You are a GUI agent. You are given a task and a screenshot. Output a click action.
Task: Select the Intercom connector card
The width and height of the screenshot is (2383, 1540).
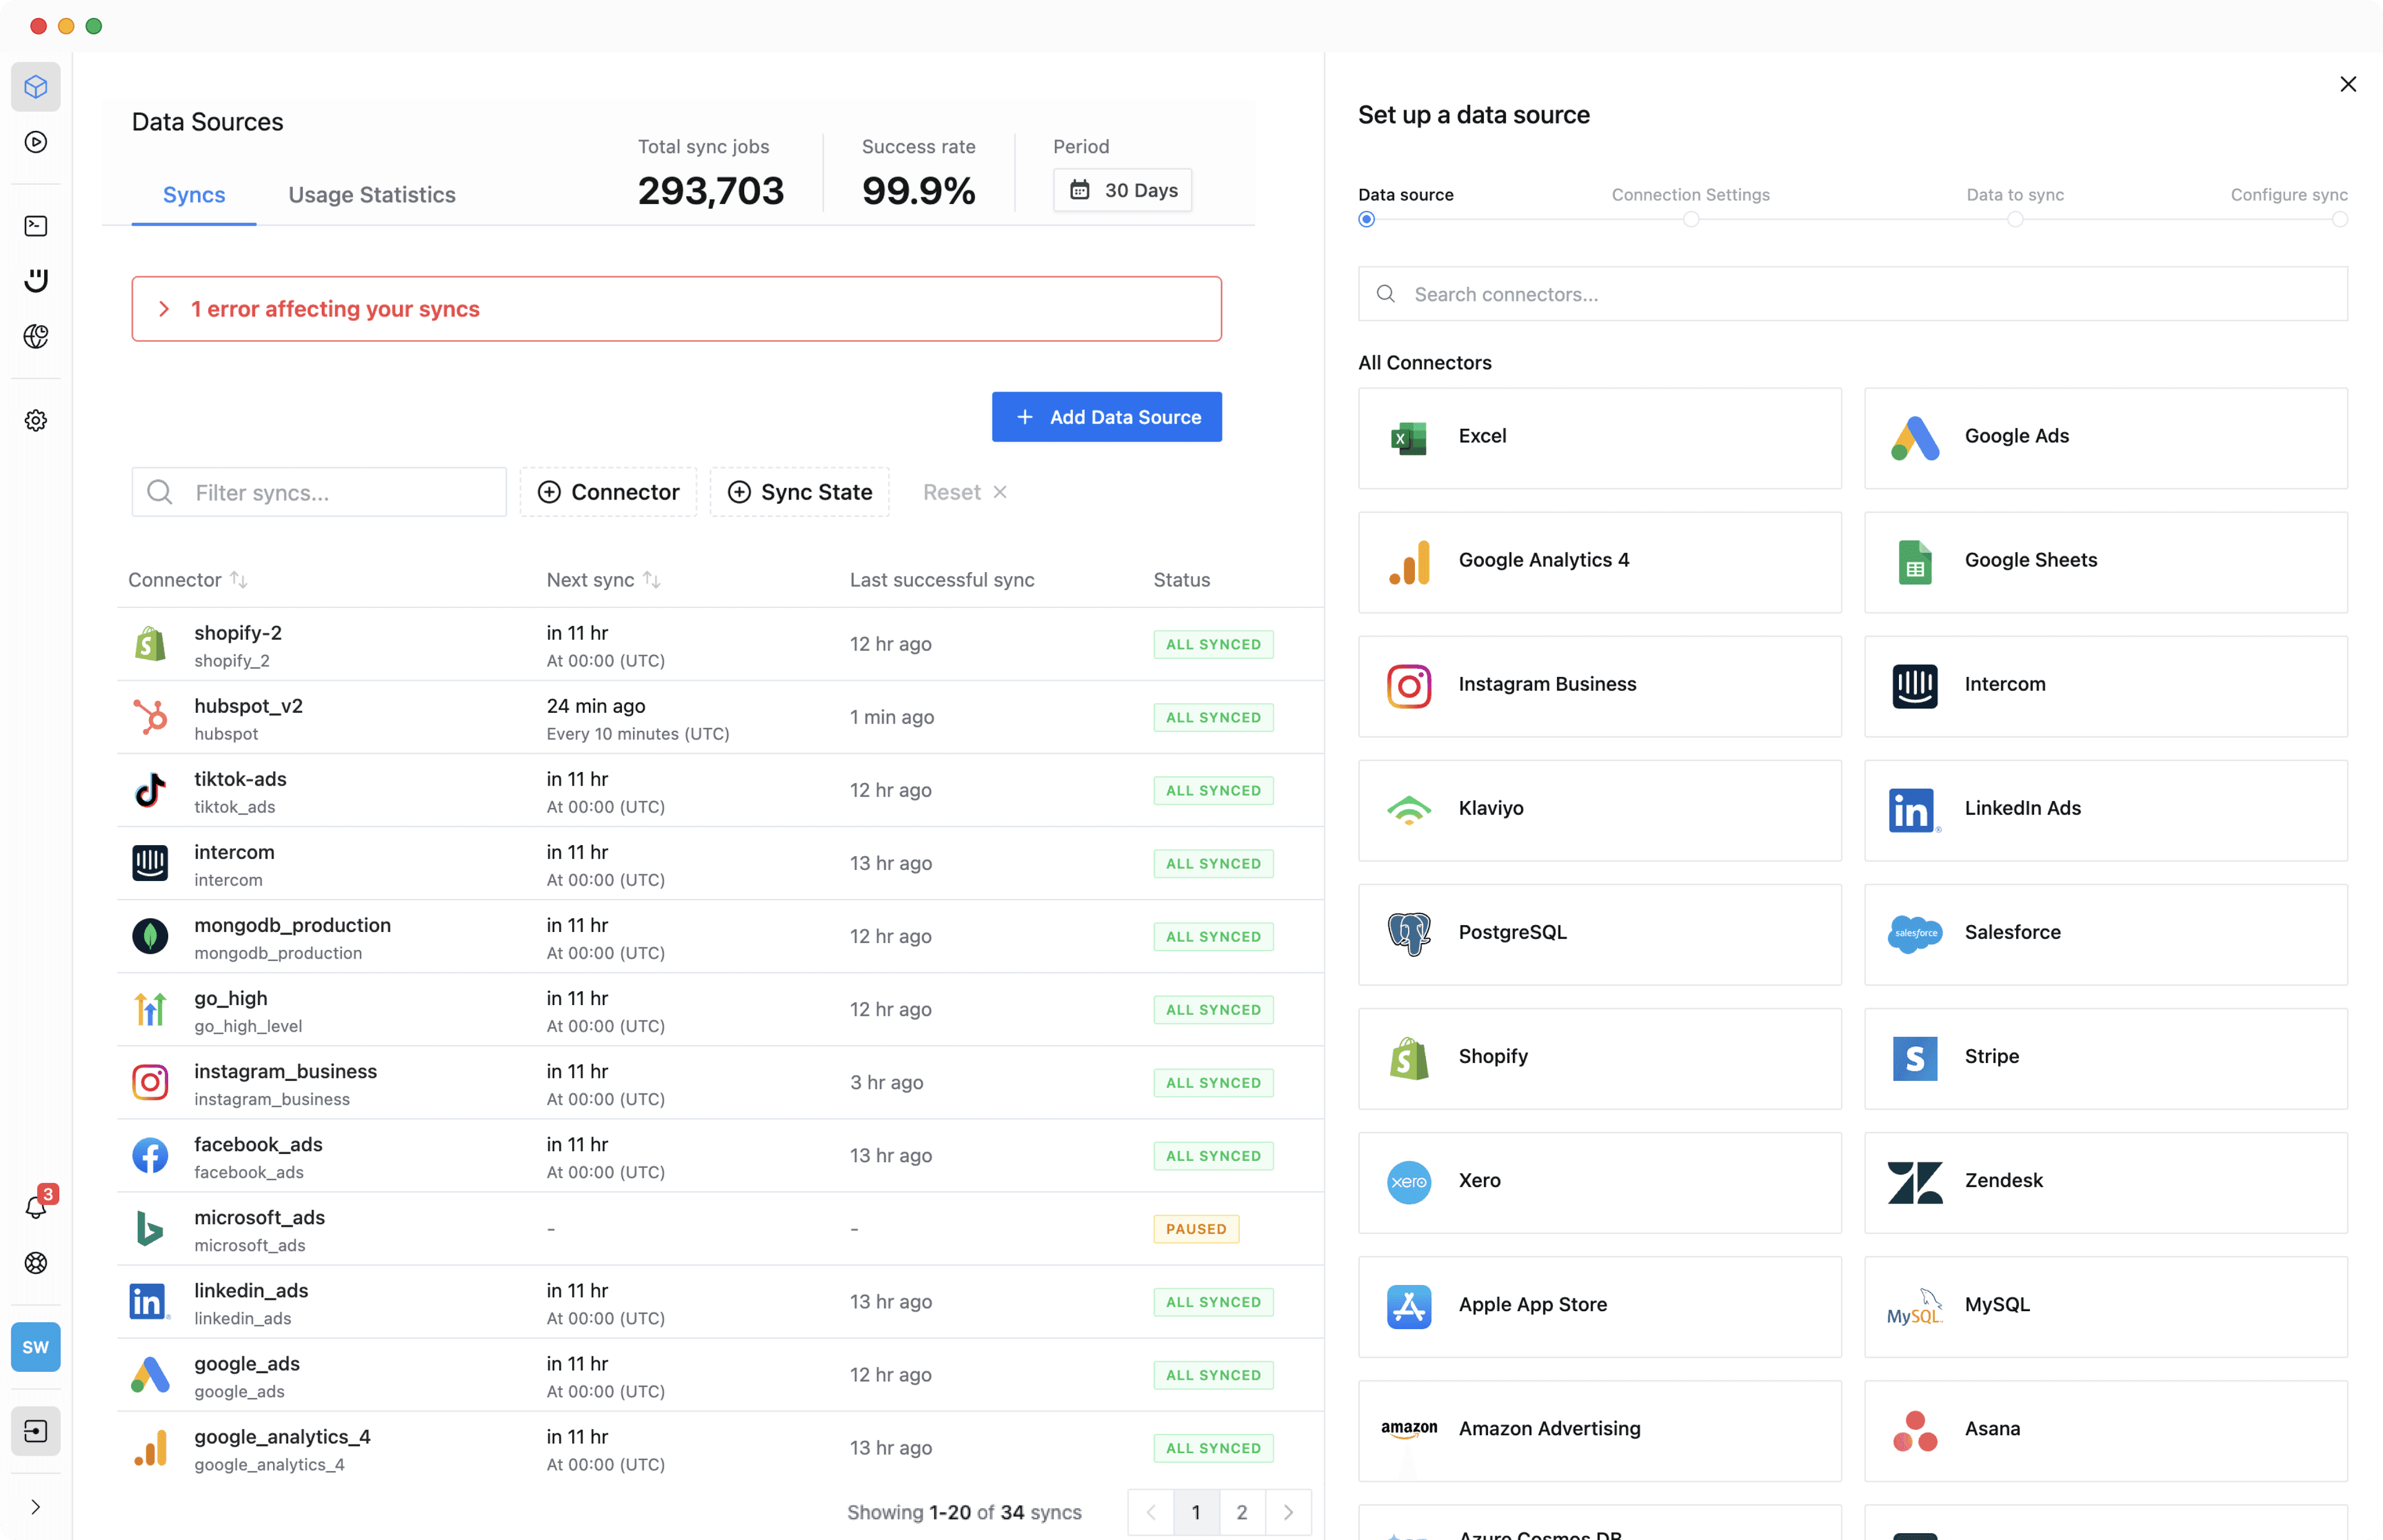[2106, 686]
